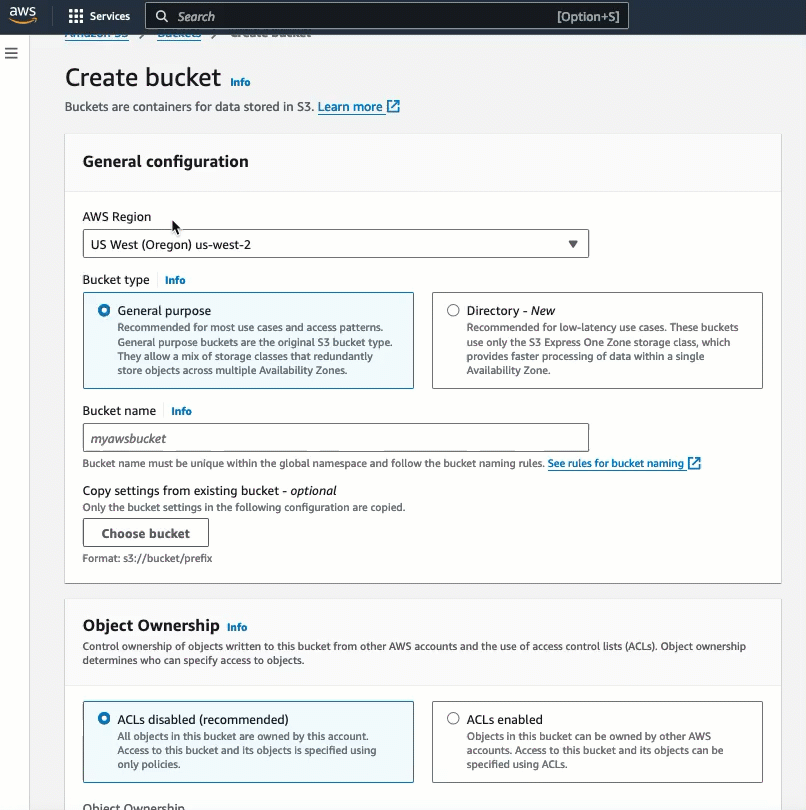Click the 'Copy settings from existing bucket' label
This screenshot has width=806, height=810.
209,491
